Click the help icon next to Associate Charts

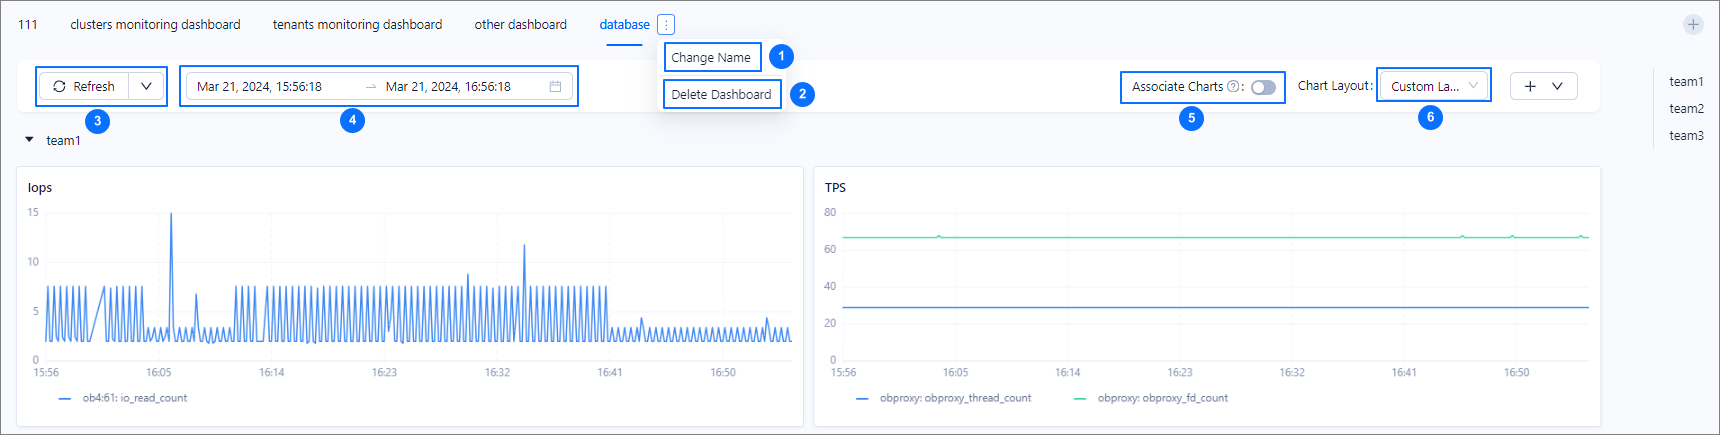(1233, 87)
